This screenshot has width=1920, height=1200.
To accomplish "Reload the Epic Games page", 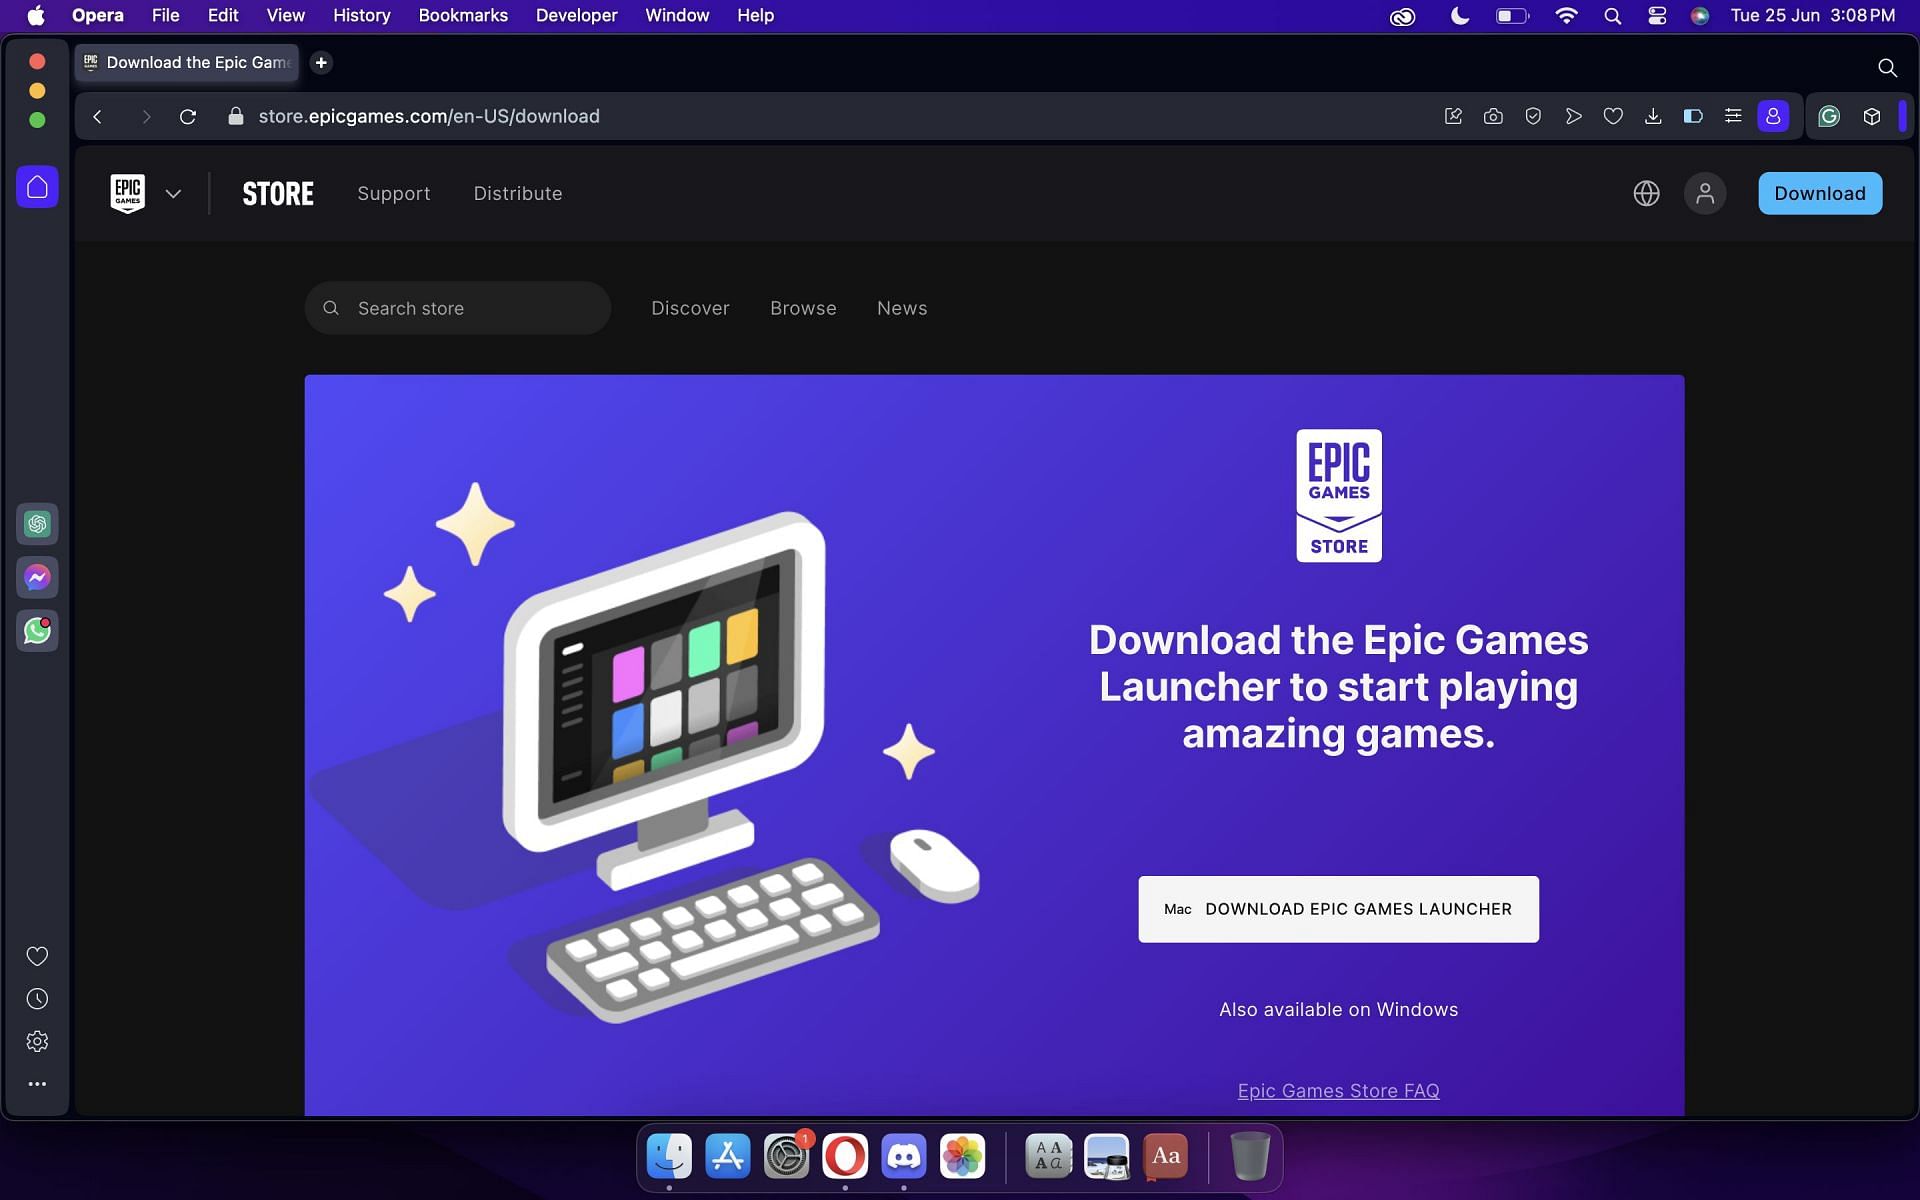I will (188, 116).
